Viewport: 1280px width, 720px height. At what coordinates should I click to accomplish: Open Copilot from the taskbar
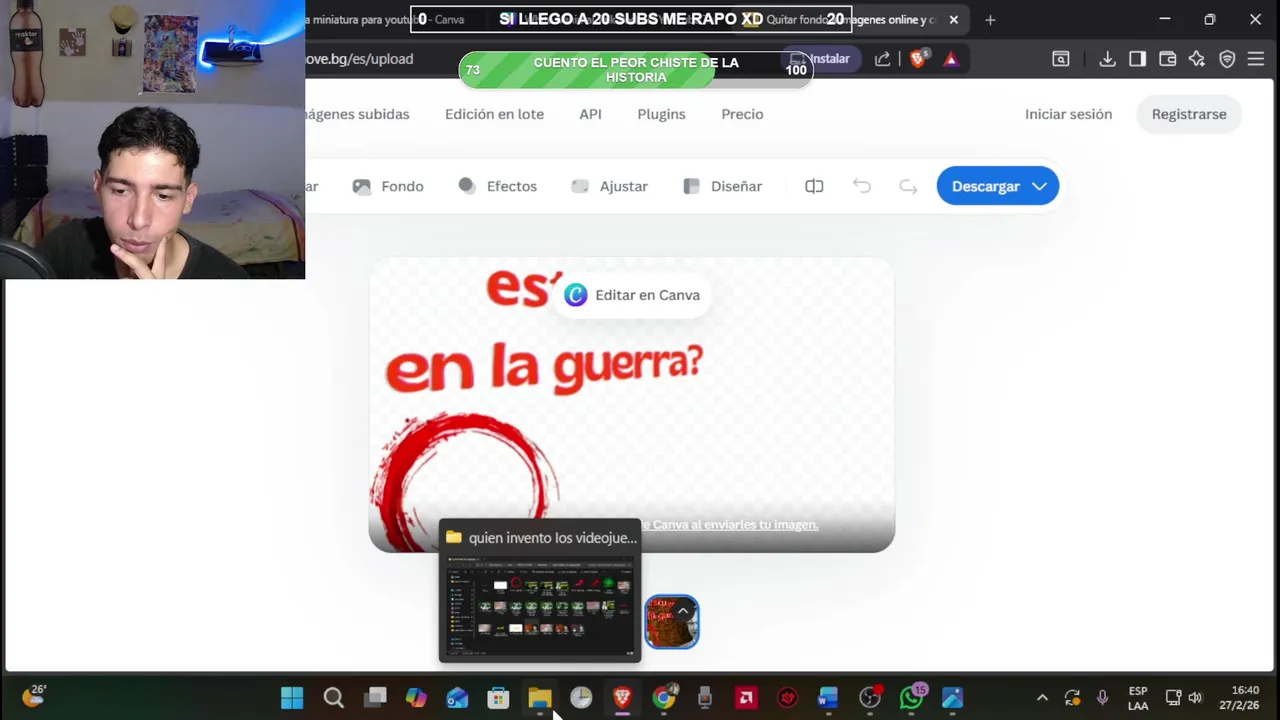(416, 698)
